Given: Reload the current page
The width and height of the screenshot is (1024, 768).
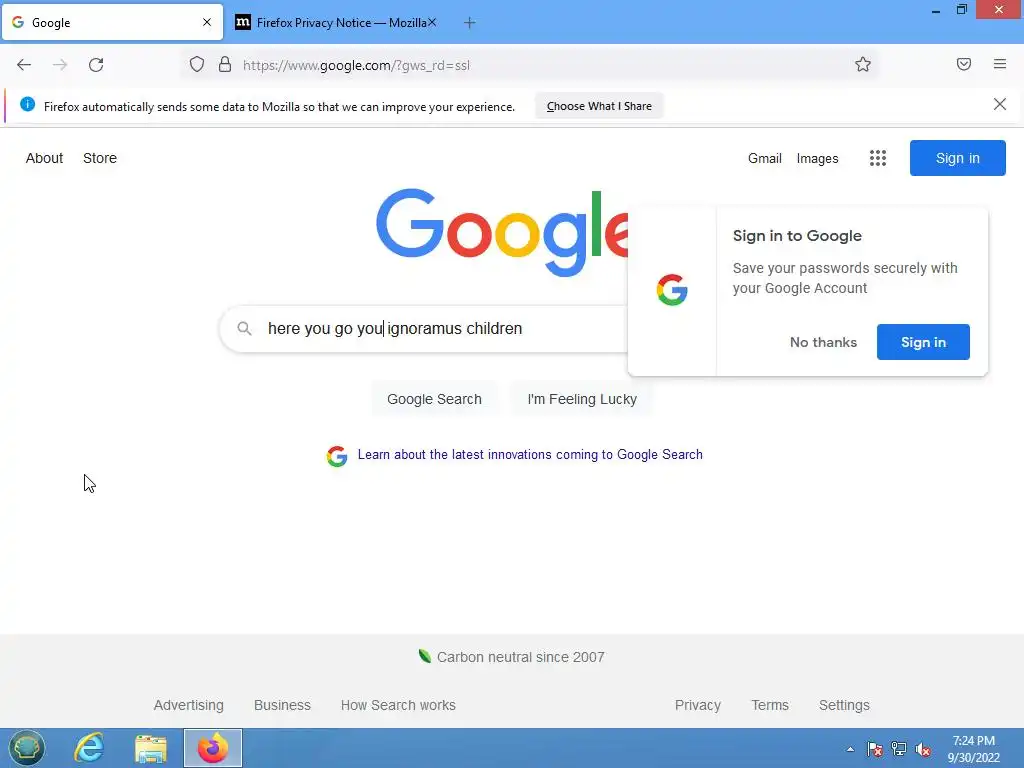Looking at the screenshot, I should [x=96, y=65].
